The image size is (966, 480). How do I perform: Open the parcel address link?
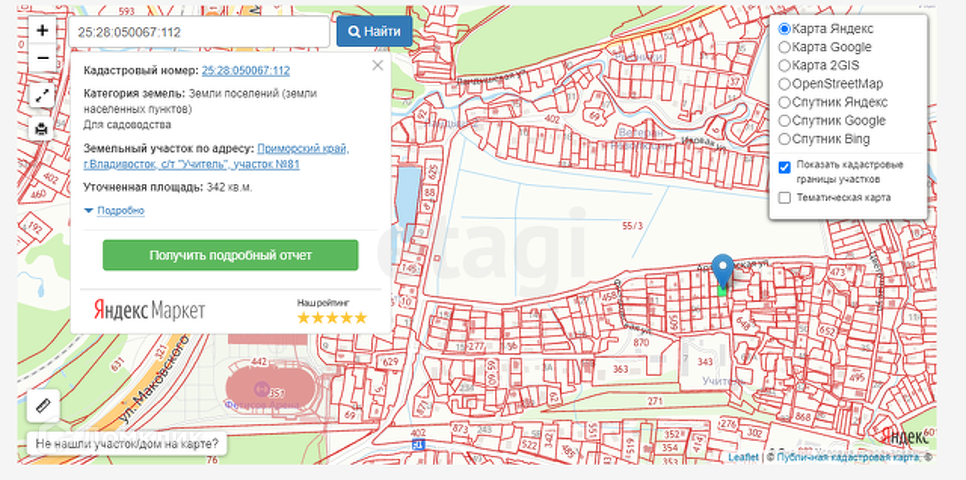[x=216, y=157]
